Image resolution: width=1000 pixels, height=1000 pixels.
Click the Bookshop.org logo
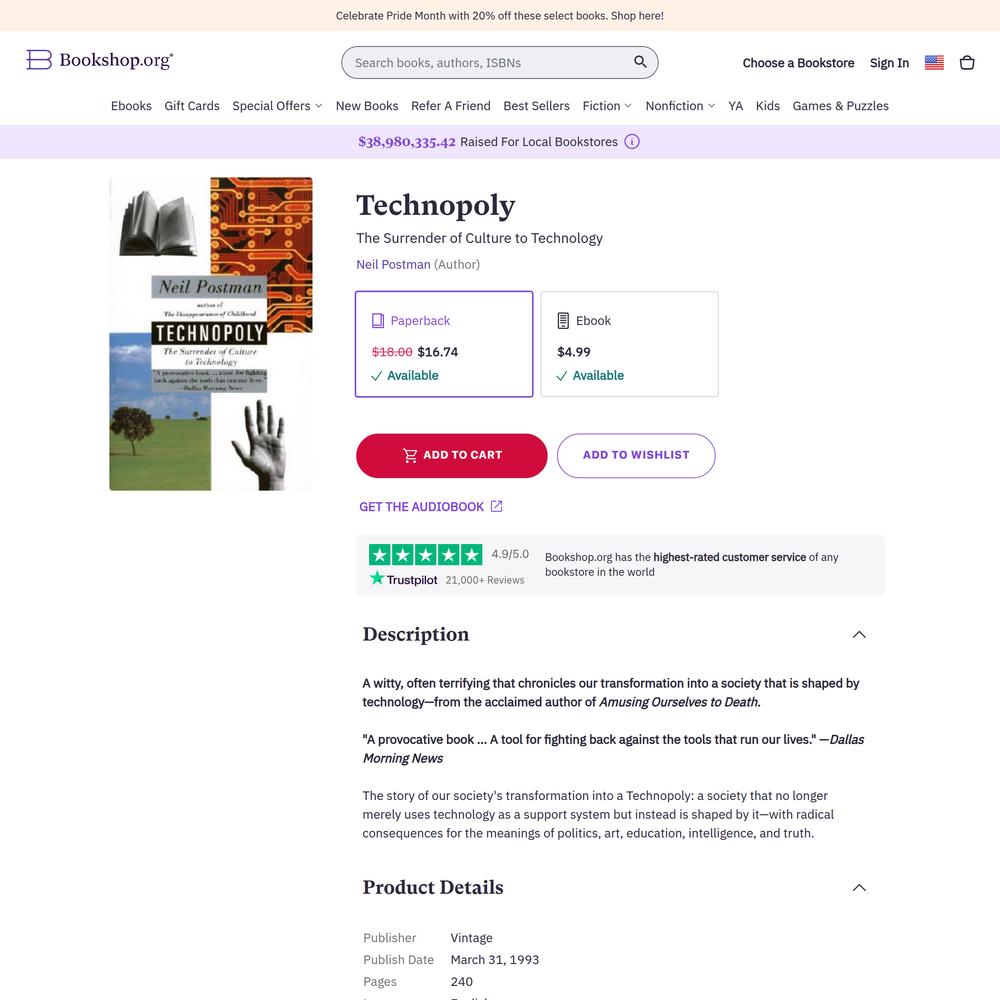[99, 60]
